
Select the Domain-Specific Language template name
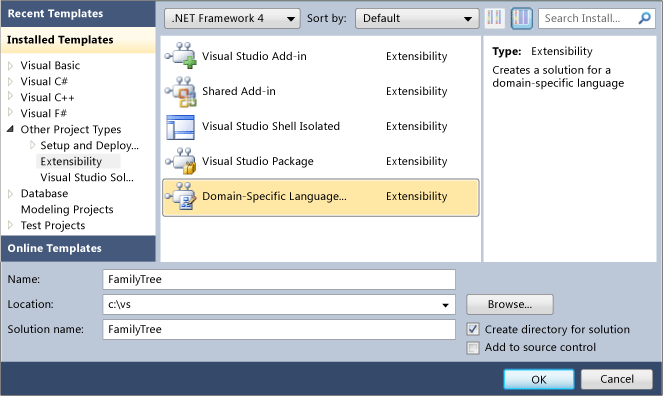point(274,197)
